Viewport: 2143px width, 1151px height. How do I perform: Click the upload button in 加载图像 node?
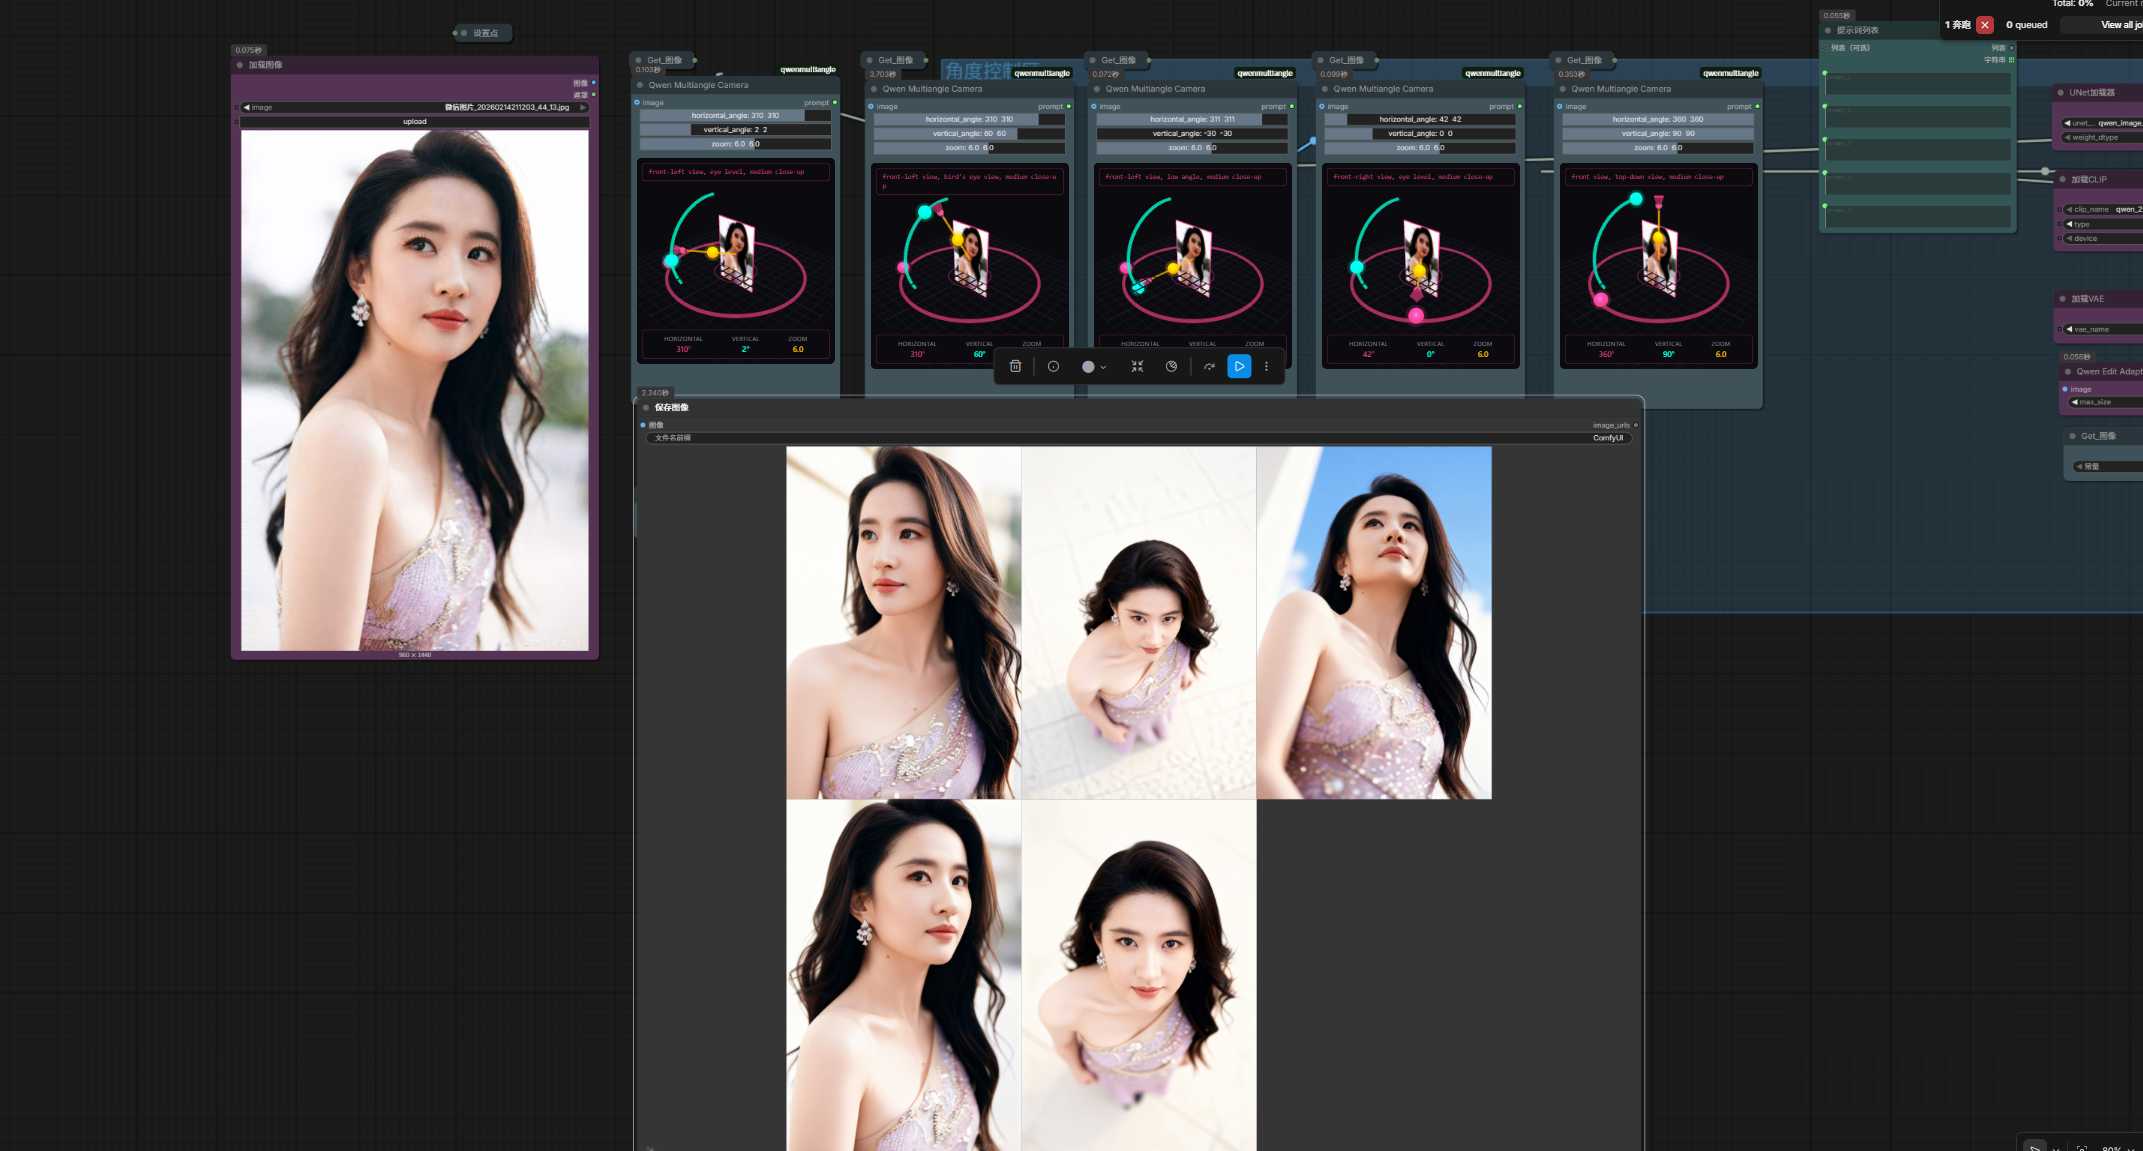pos(414,122)
